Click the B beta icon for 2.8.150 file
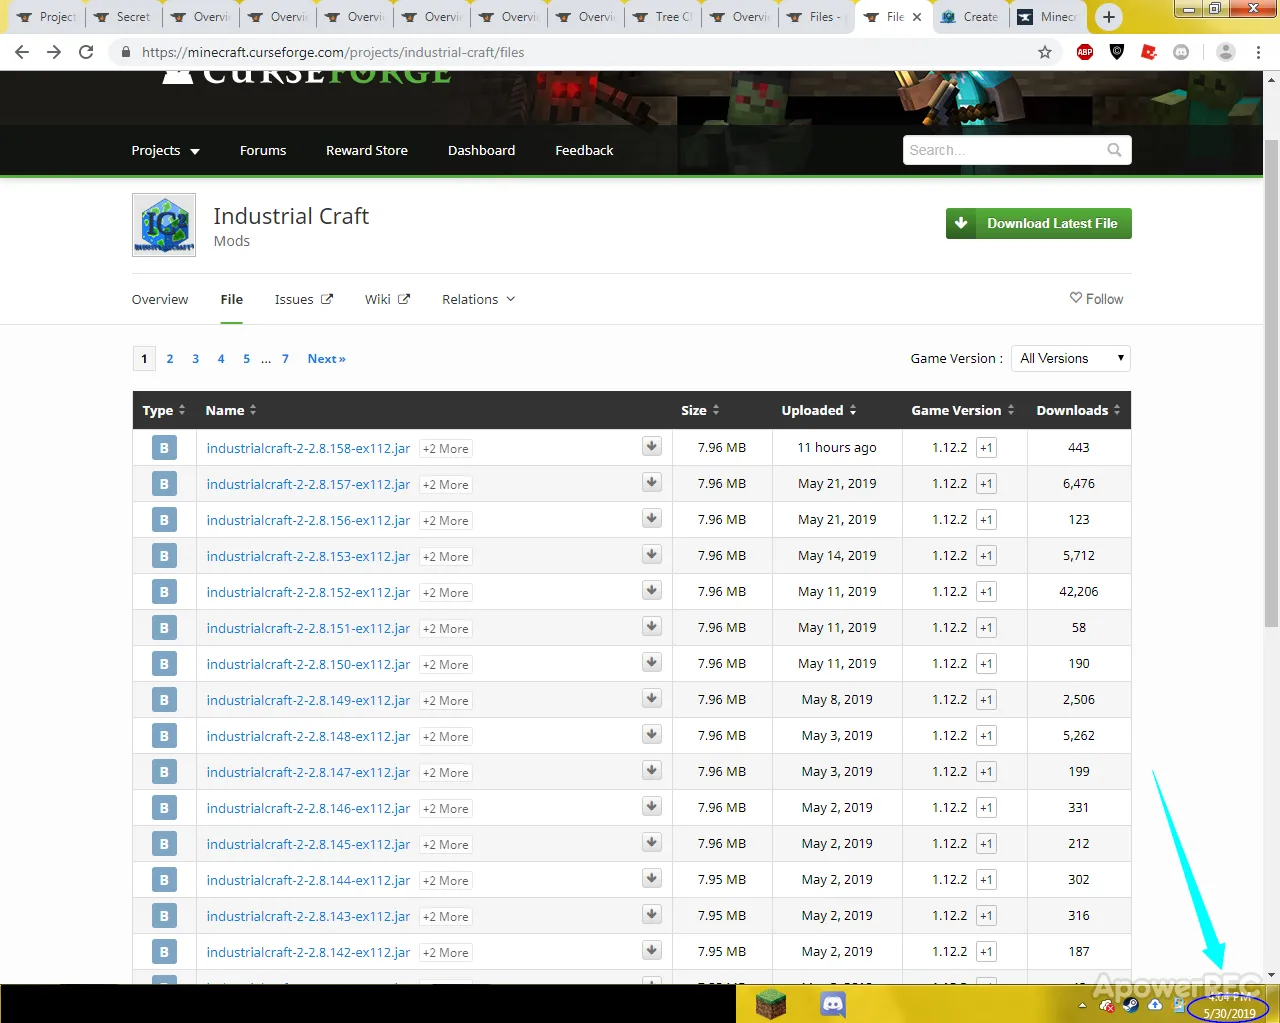Viewport: 1280px width, 1023px height. (x=164, y=664)
